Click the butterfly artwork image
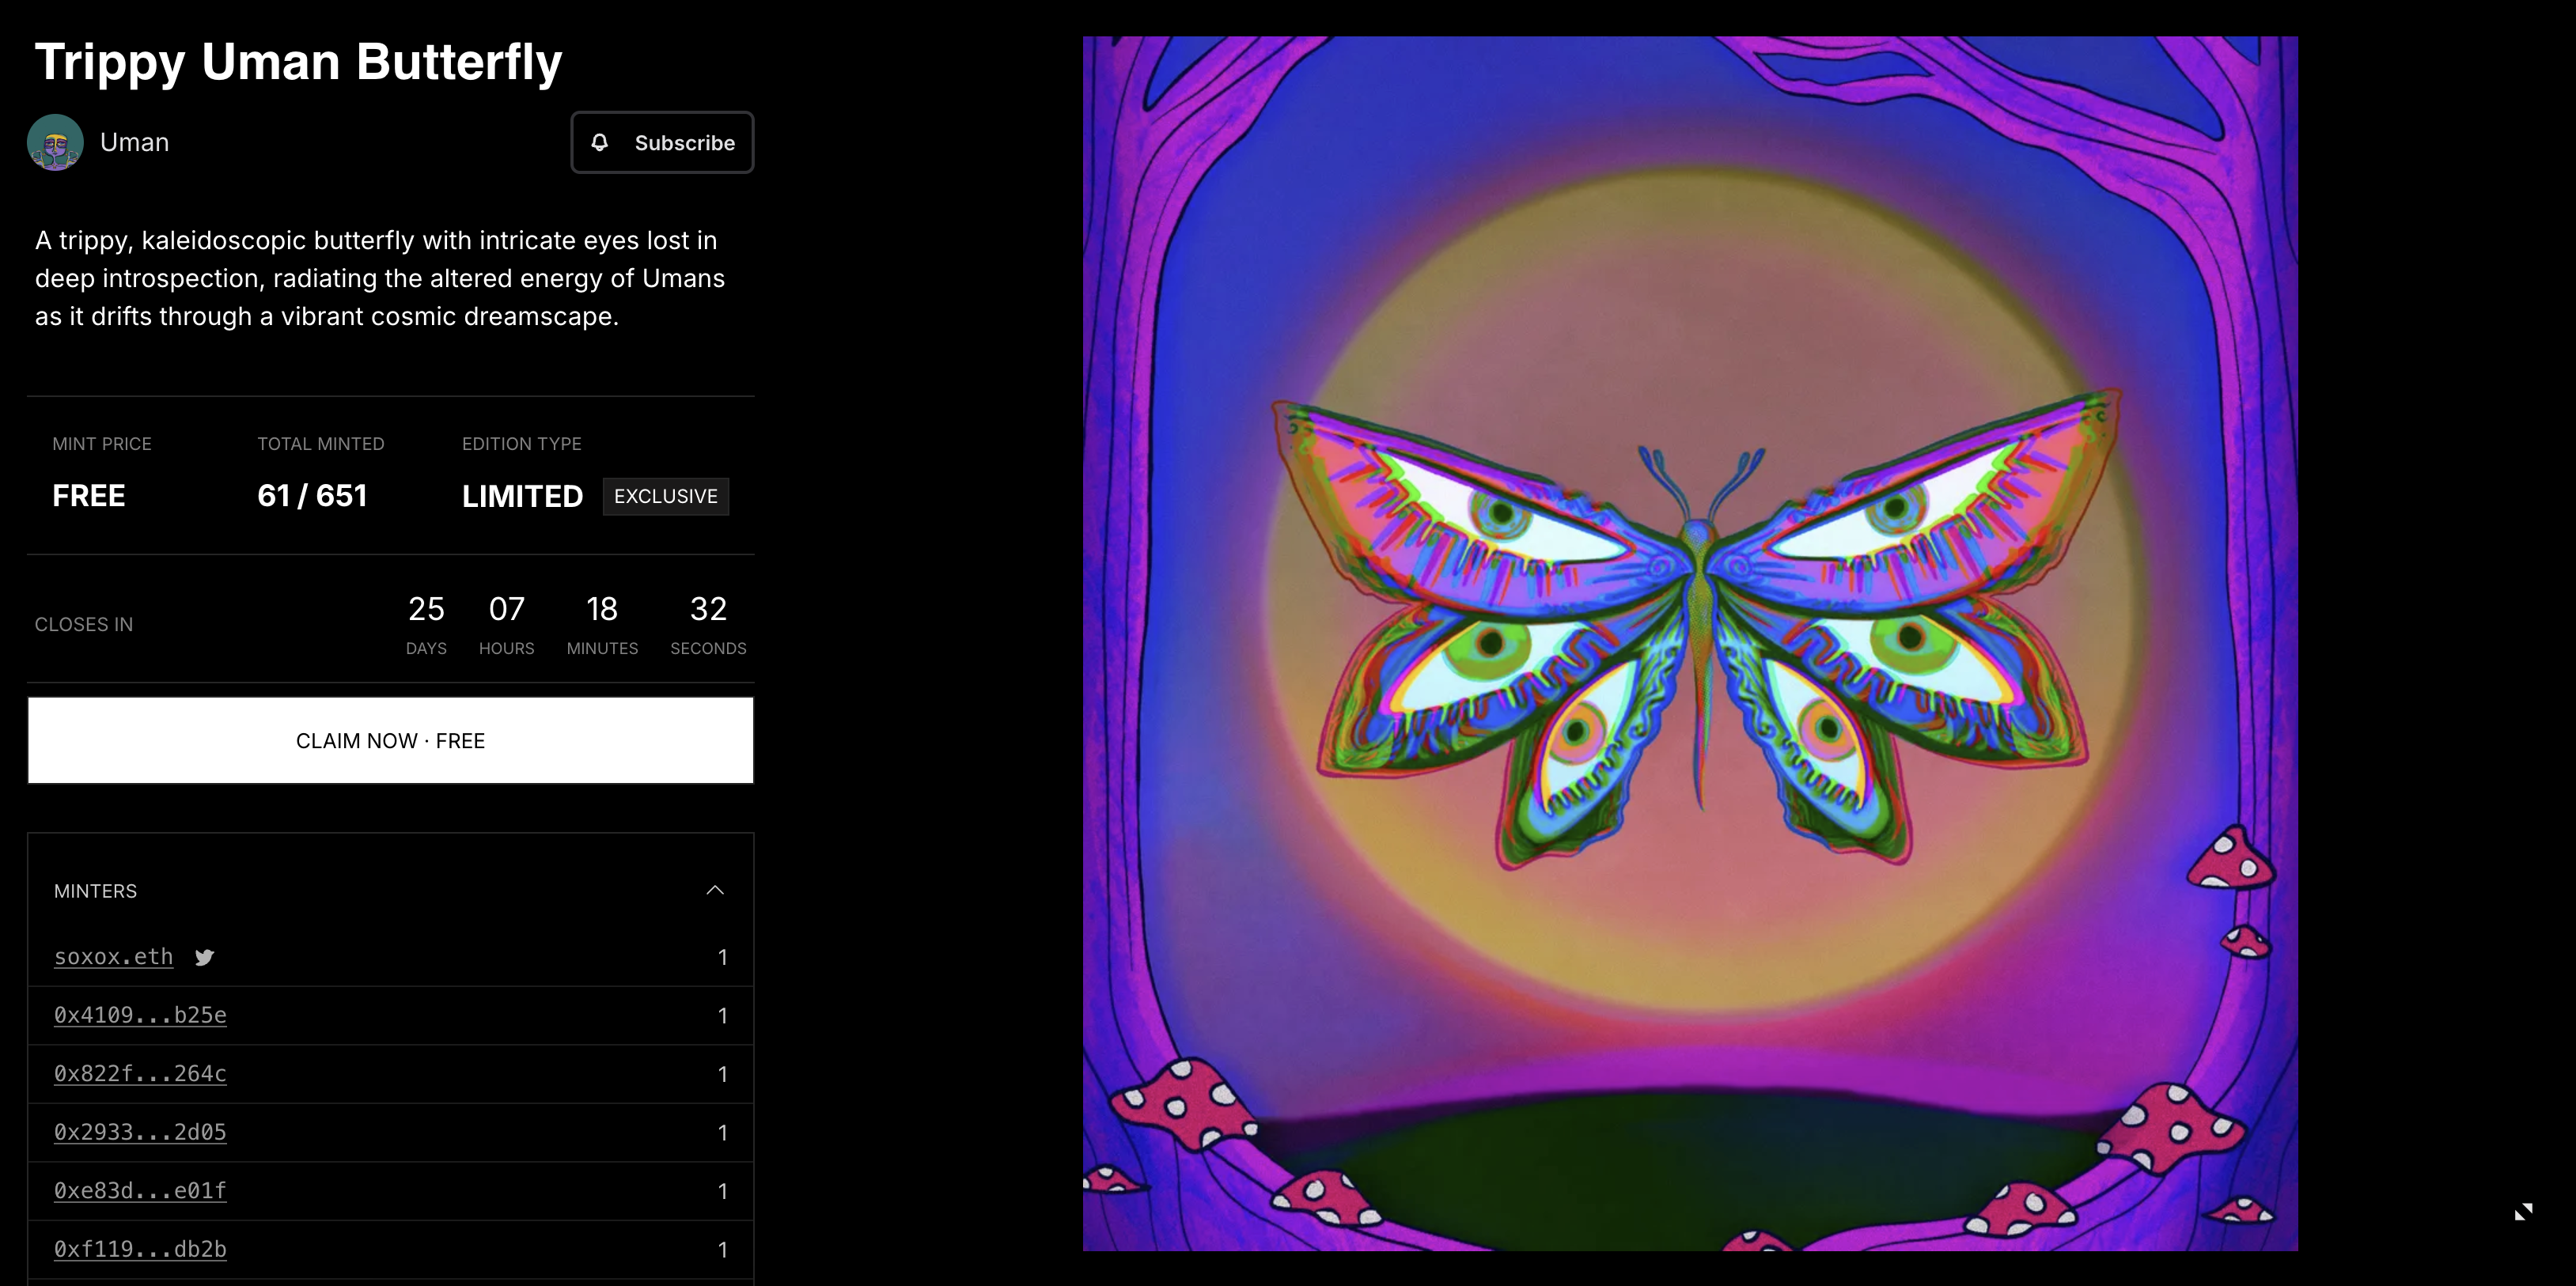 pos(1690,643)
